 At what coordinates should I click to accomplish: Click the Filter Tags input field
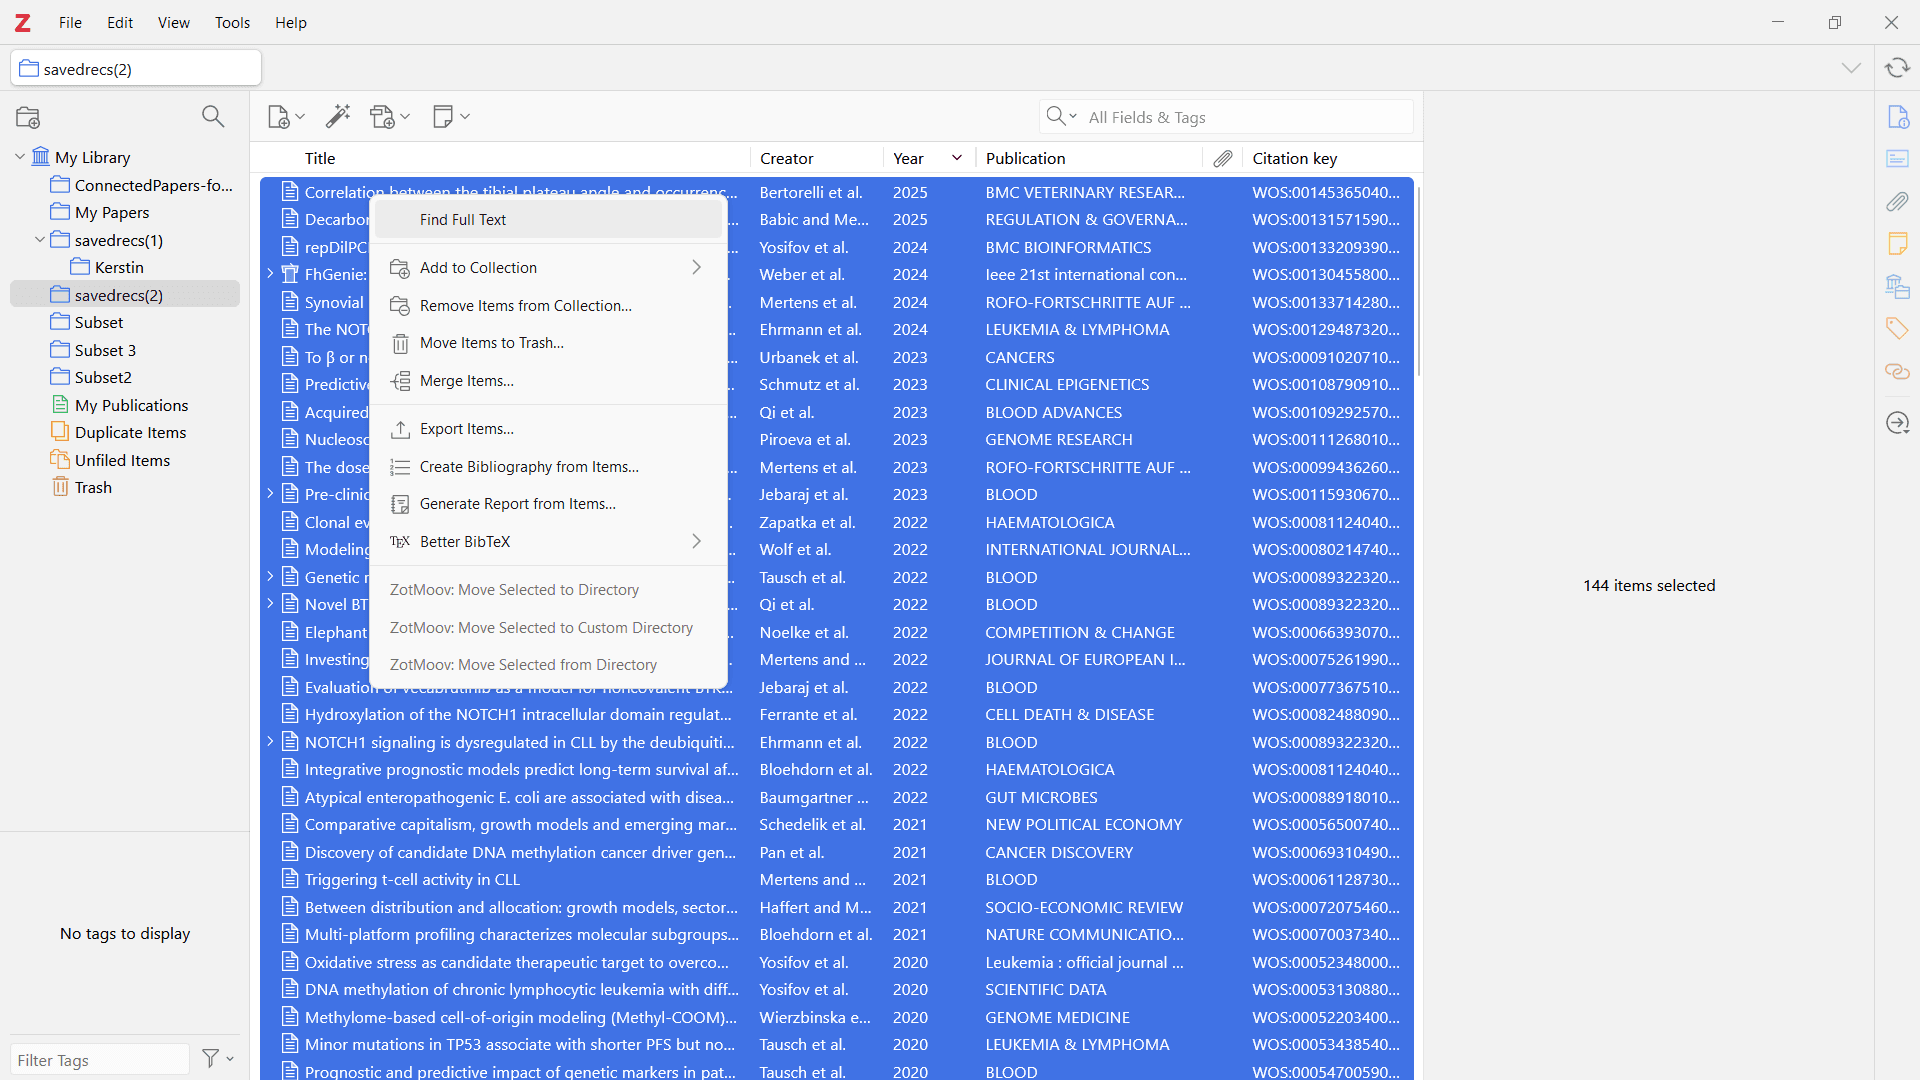(100, 1060)
